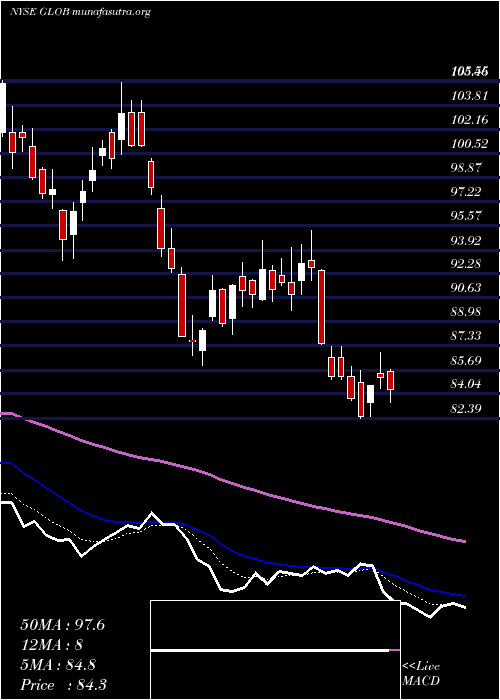Select the 103.81 price axis label

[469, 95]
